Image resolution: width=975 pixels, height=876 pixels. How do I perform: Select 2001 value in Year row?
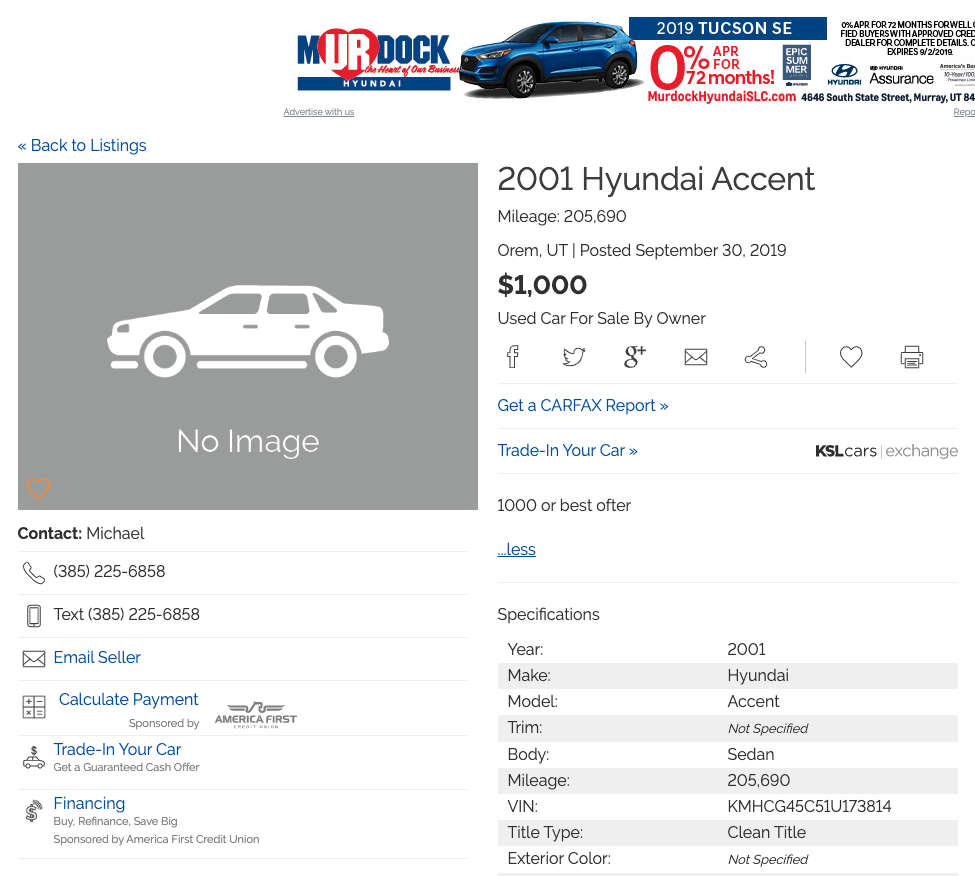pyautogui.click(x=746, y=649)
